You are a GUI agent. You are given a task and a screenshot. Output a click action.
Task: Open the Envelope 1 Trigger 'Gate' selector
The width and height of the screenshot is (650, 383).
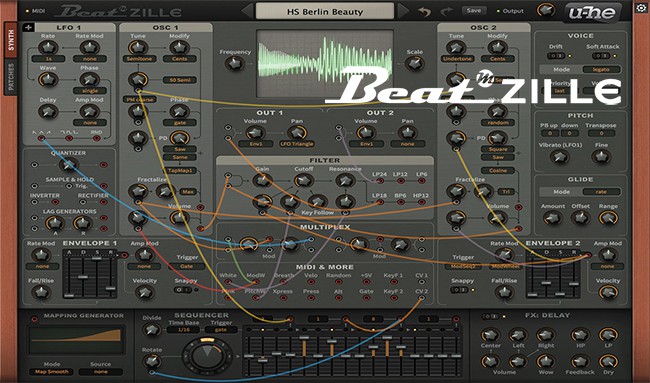coord(186,266)
